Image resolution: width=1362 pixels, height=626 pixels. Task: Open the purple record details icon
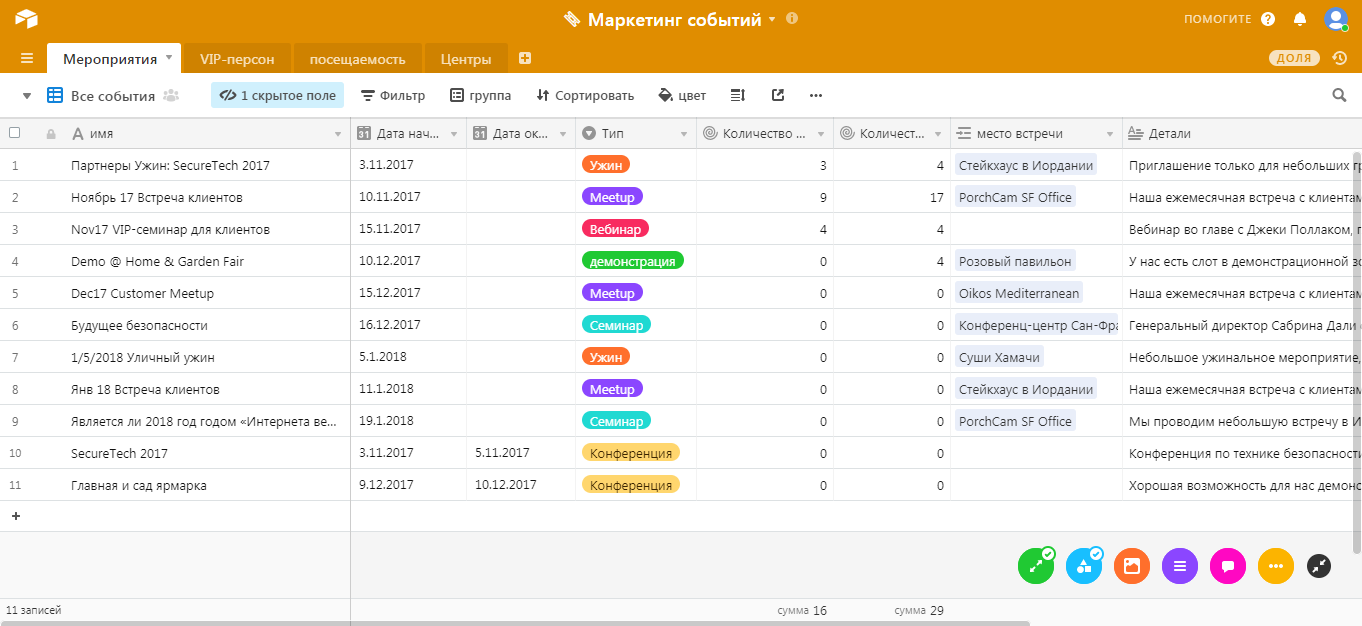tap(1180, 566)
